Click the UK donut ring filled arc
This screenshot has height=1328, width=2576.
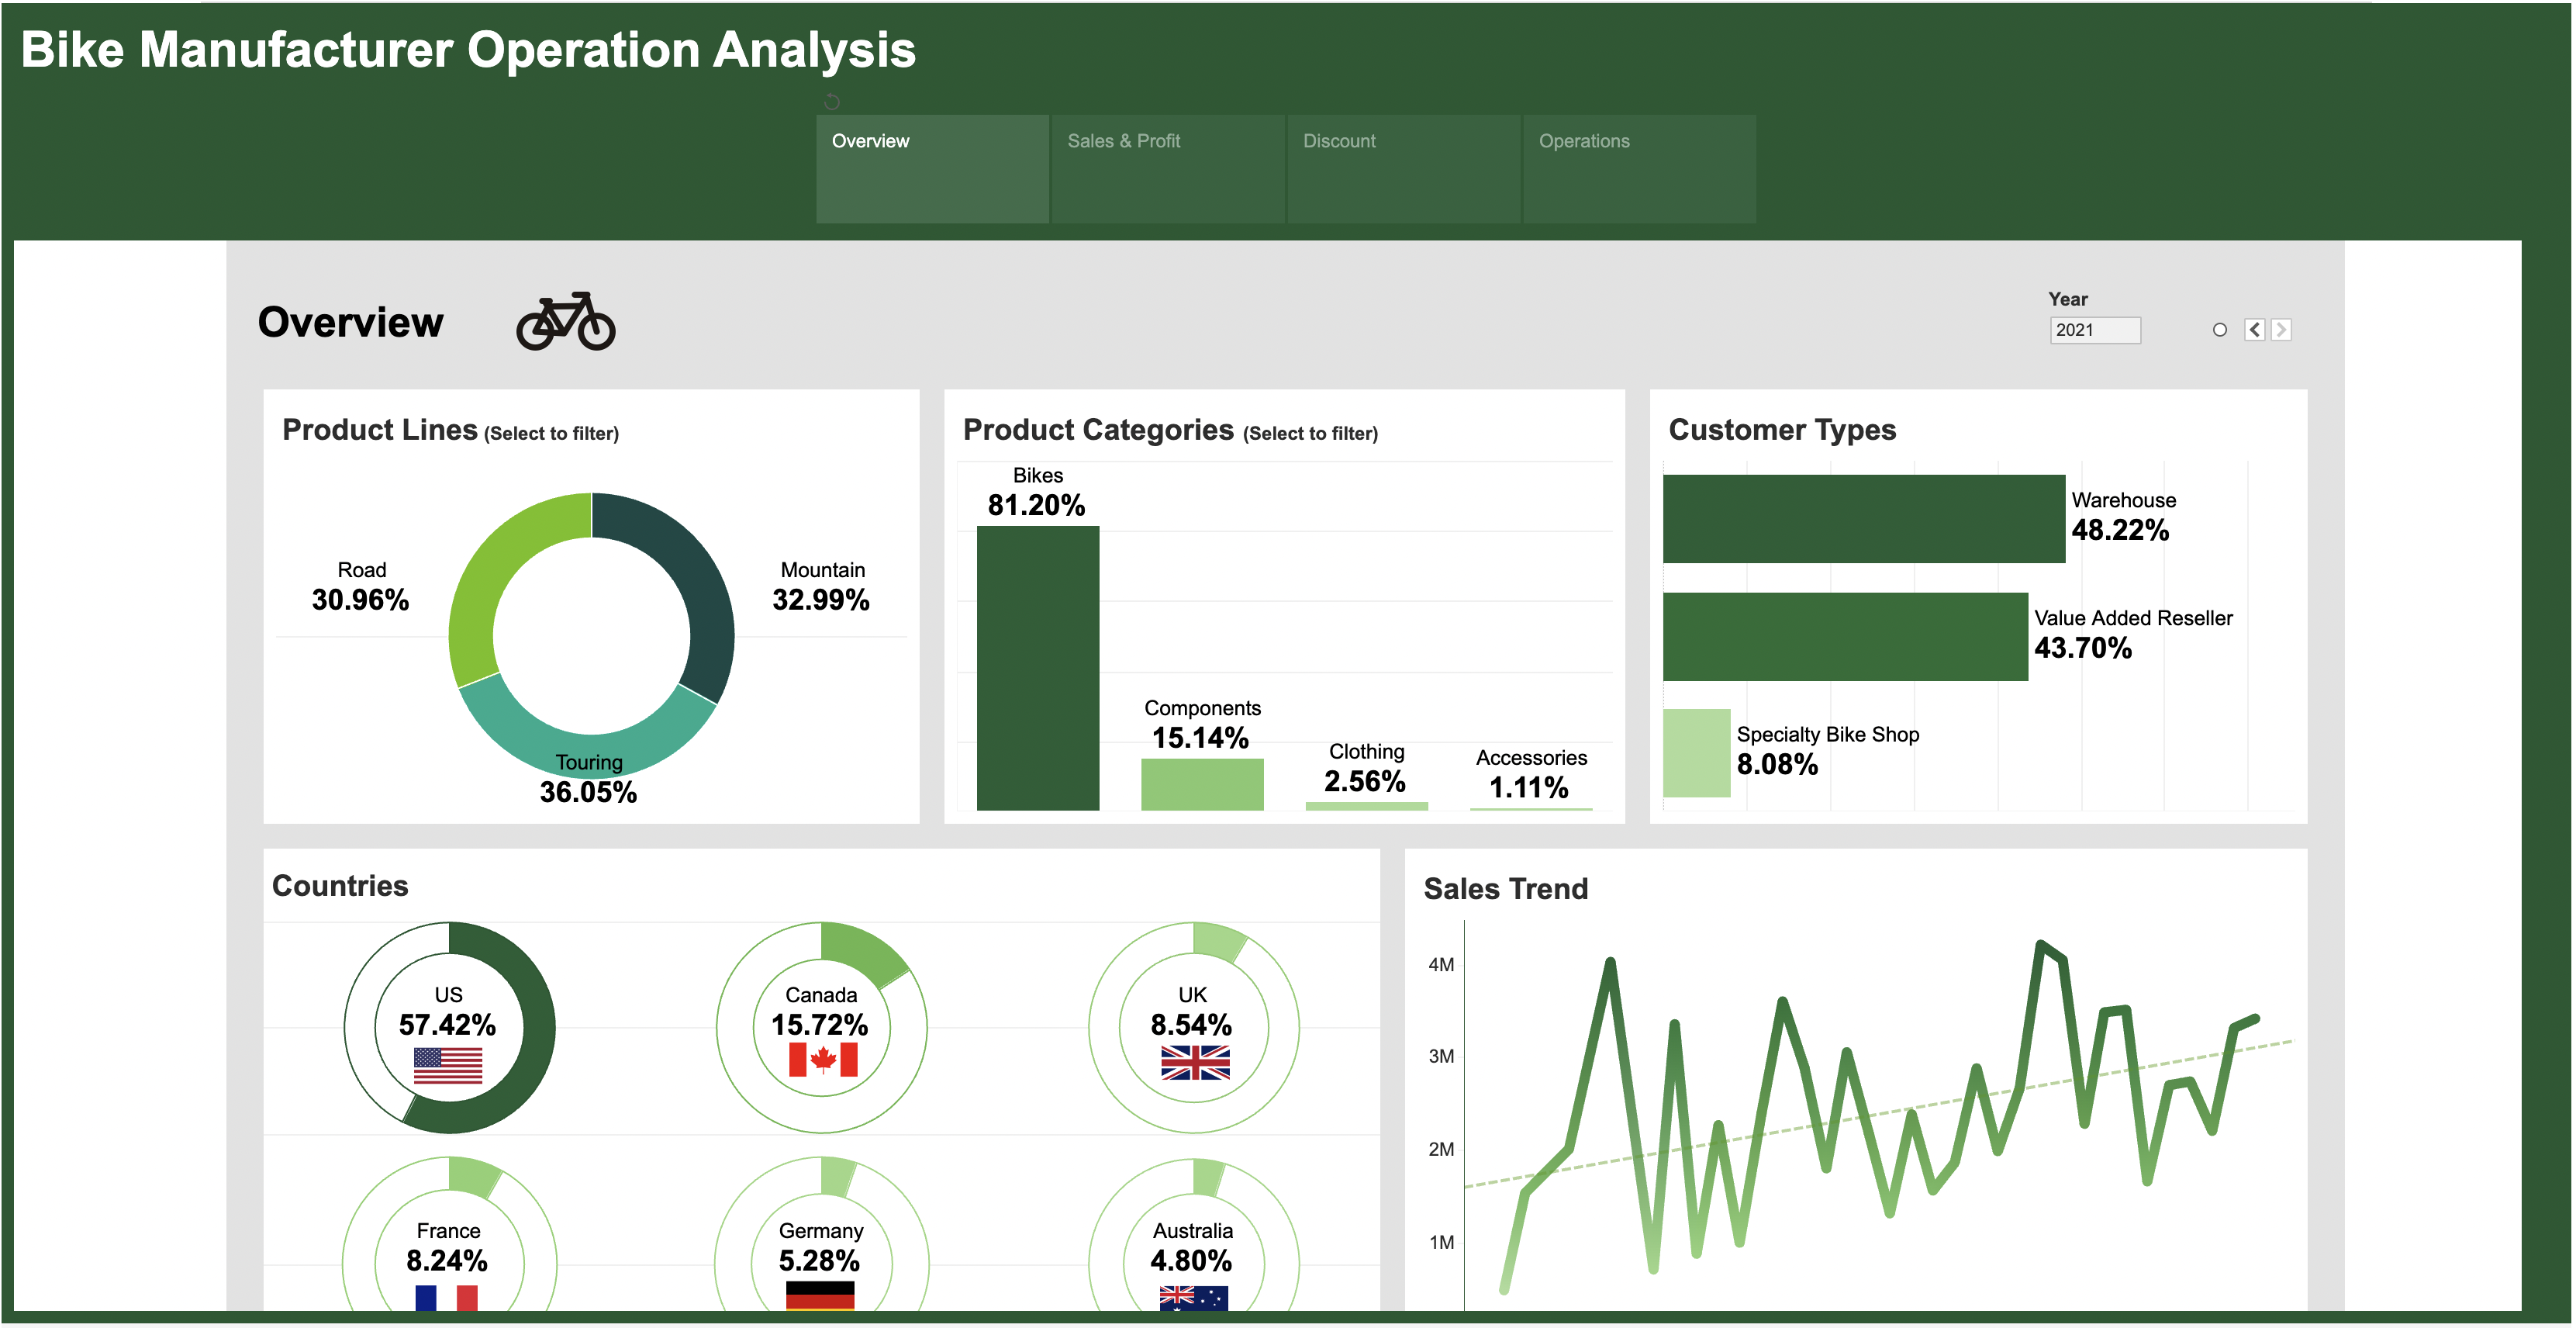coord(1218,941)
